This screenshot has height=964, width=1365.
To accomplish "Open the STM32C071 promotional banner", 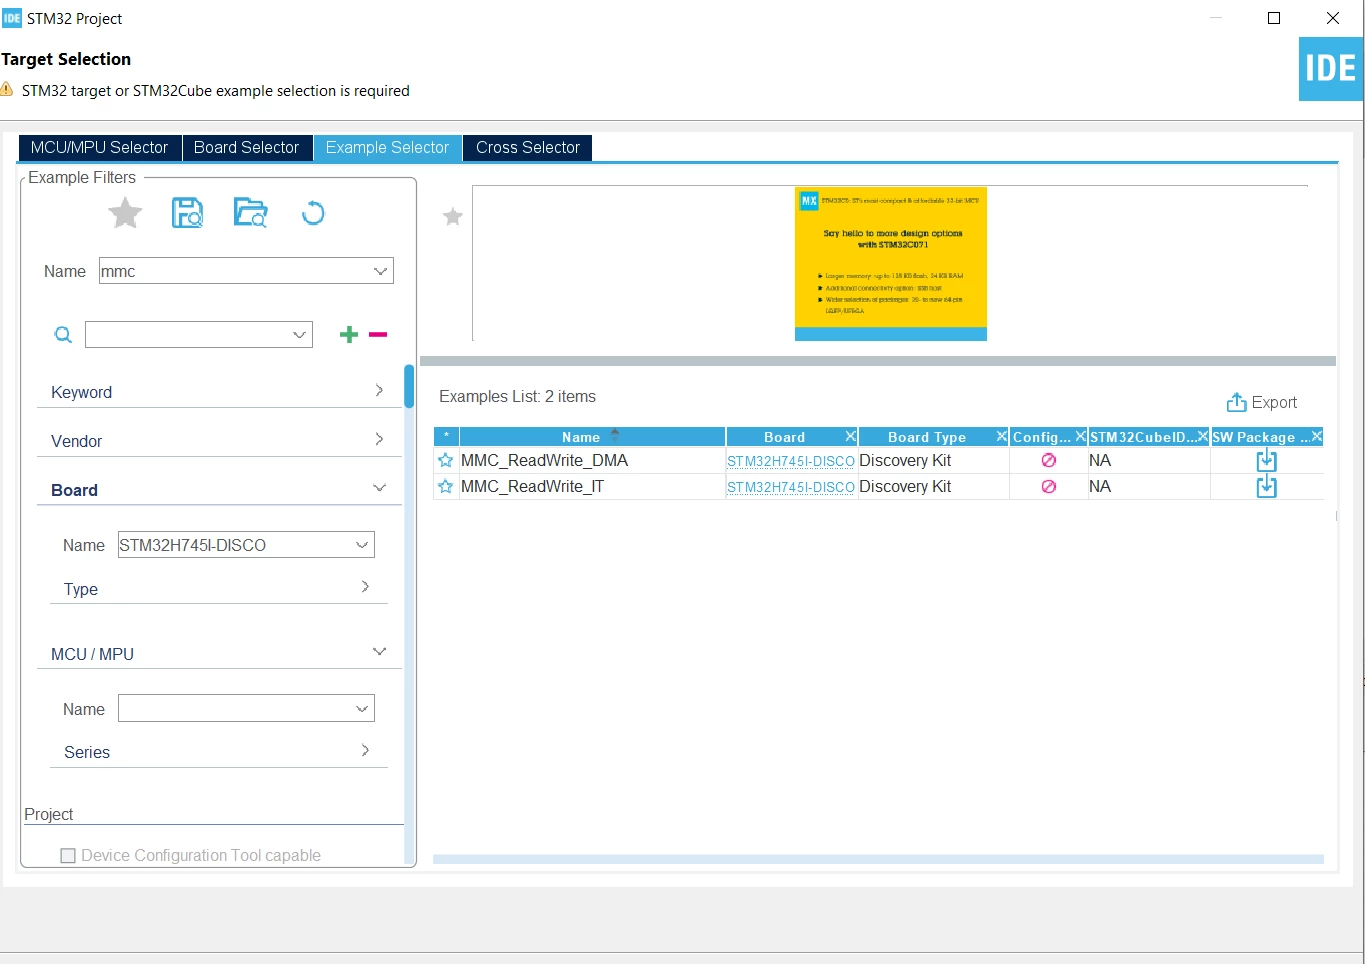I will (891, 264).
